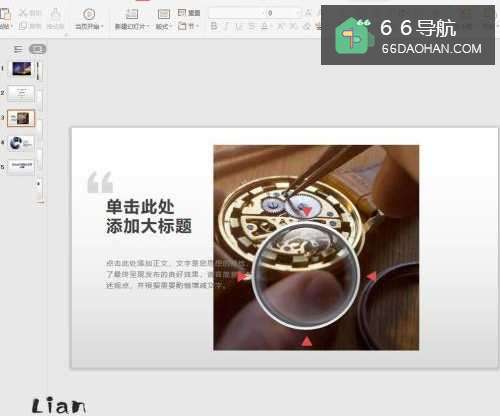500x416 pixels.
Task: Click the heading title text placeholder
Action: point(149,217)
